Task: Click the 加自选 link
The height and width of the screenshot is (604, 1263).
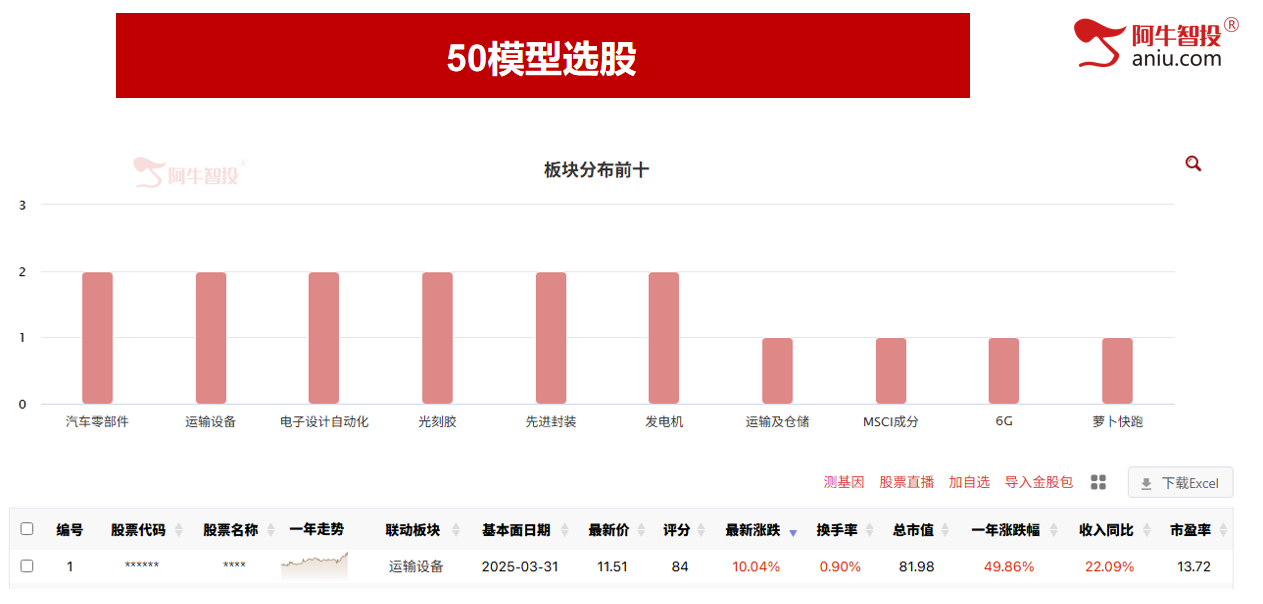Action: point(969,482)
